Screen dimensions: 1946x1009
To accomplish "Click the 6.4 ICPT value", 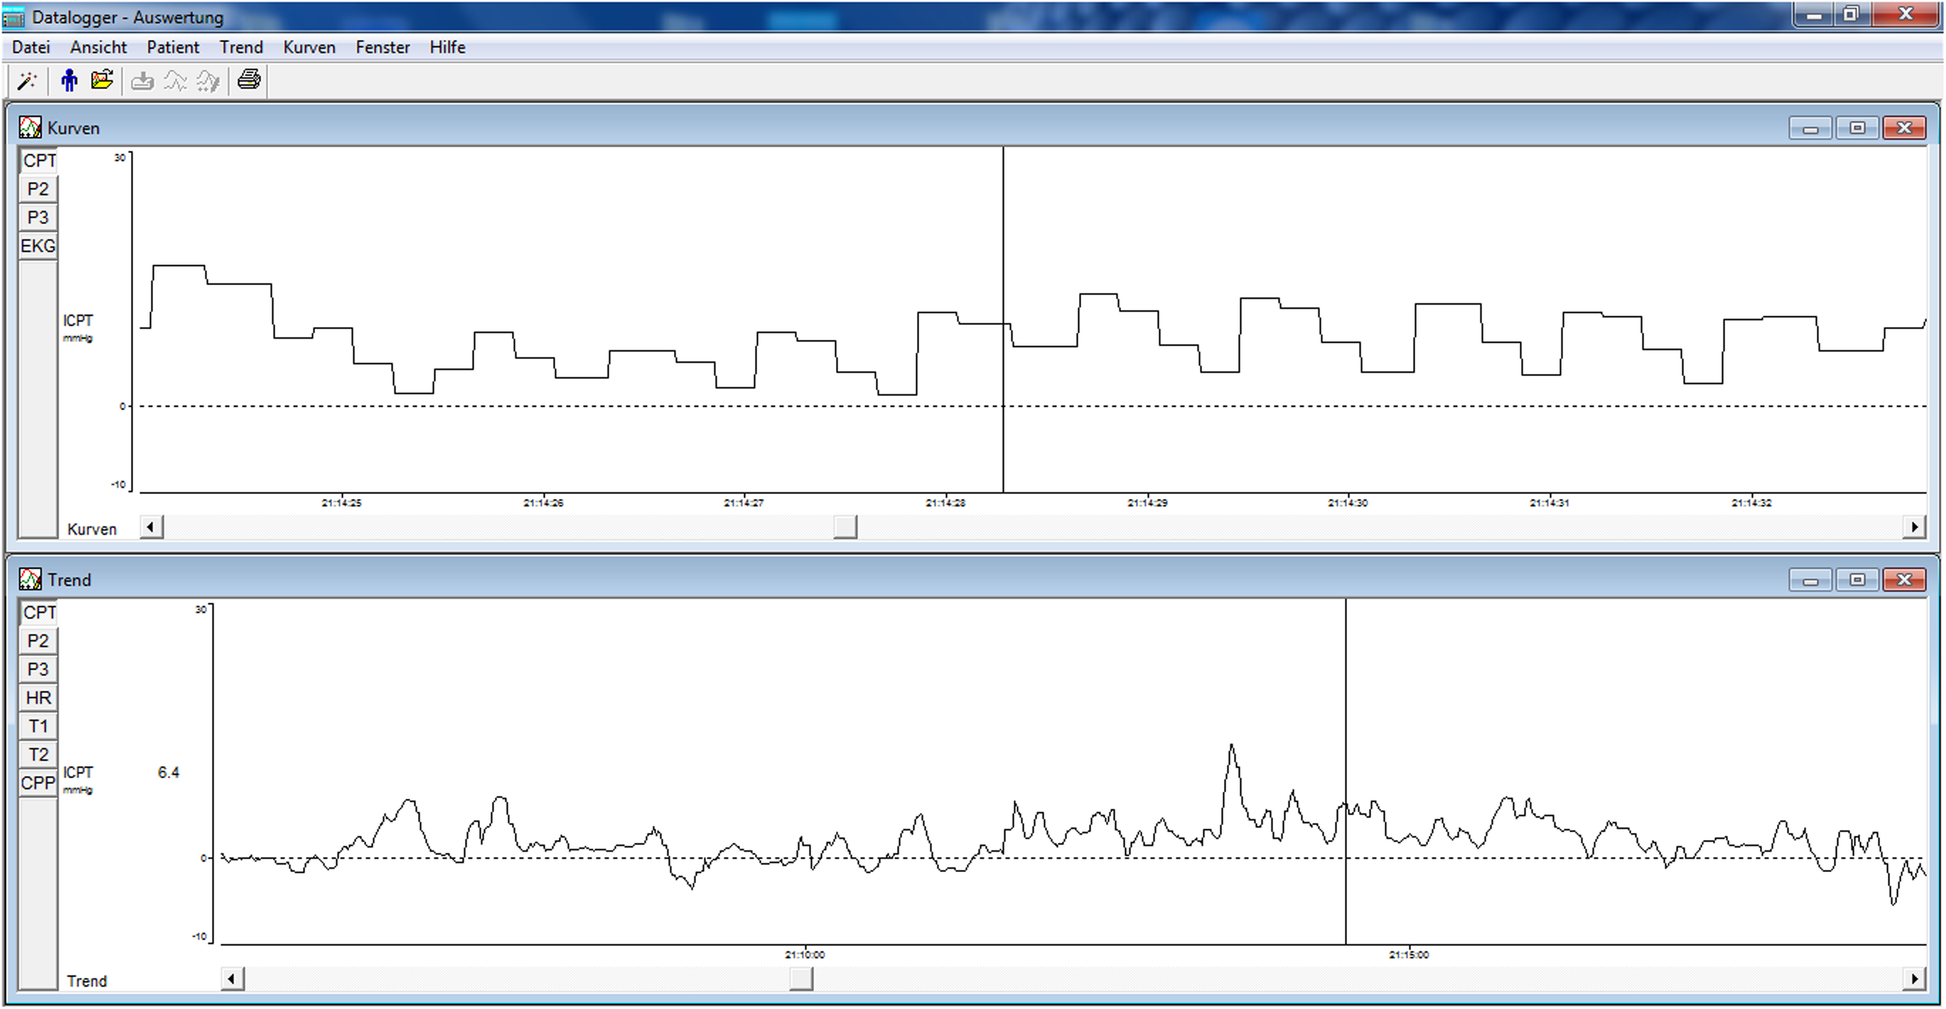I will [169, 773].
